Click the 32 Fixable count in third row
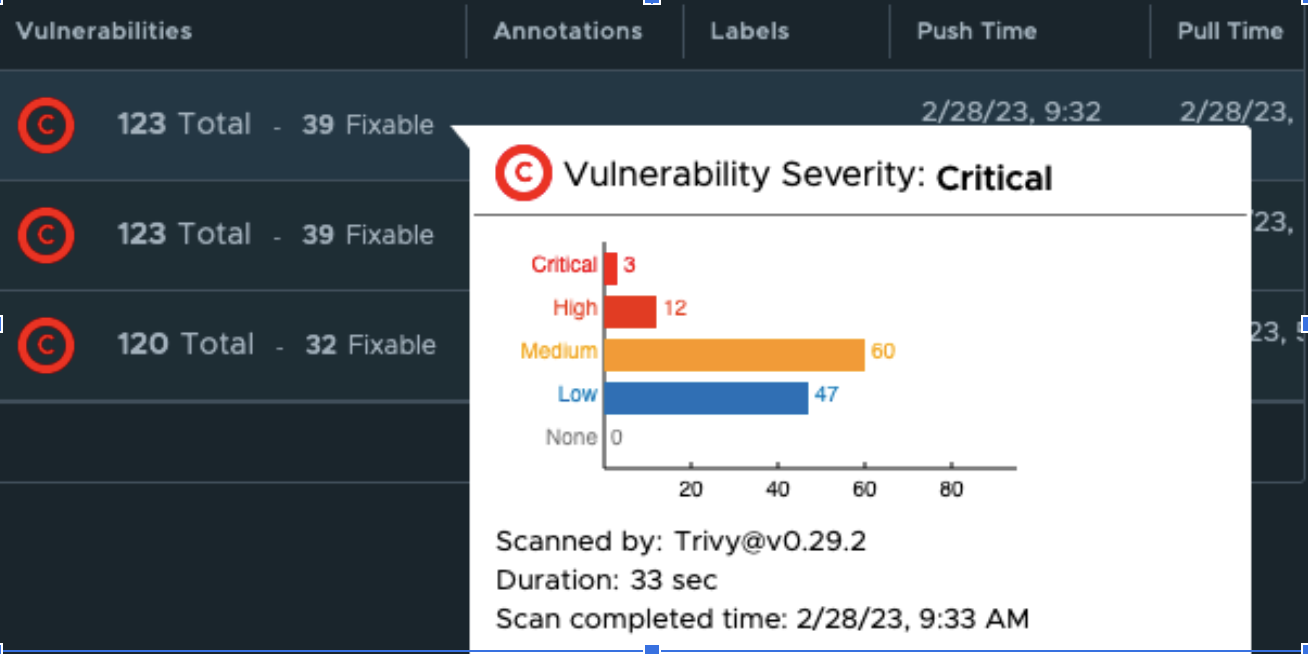1308x654 pixels. pyautogui.click(x=370, y=345)
